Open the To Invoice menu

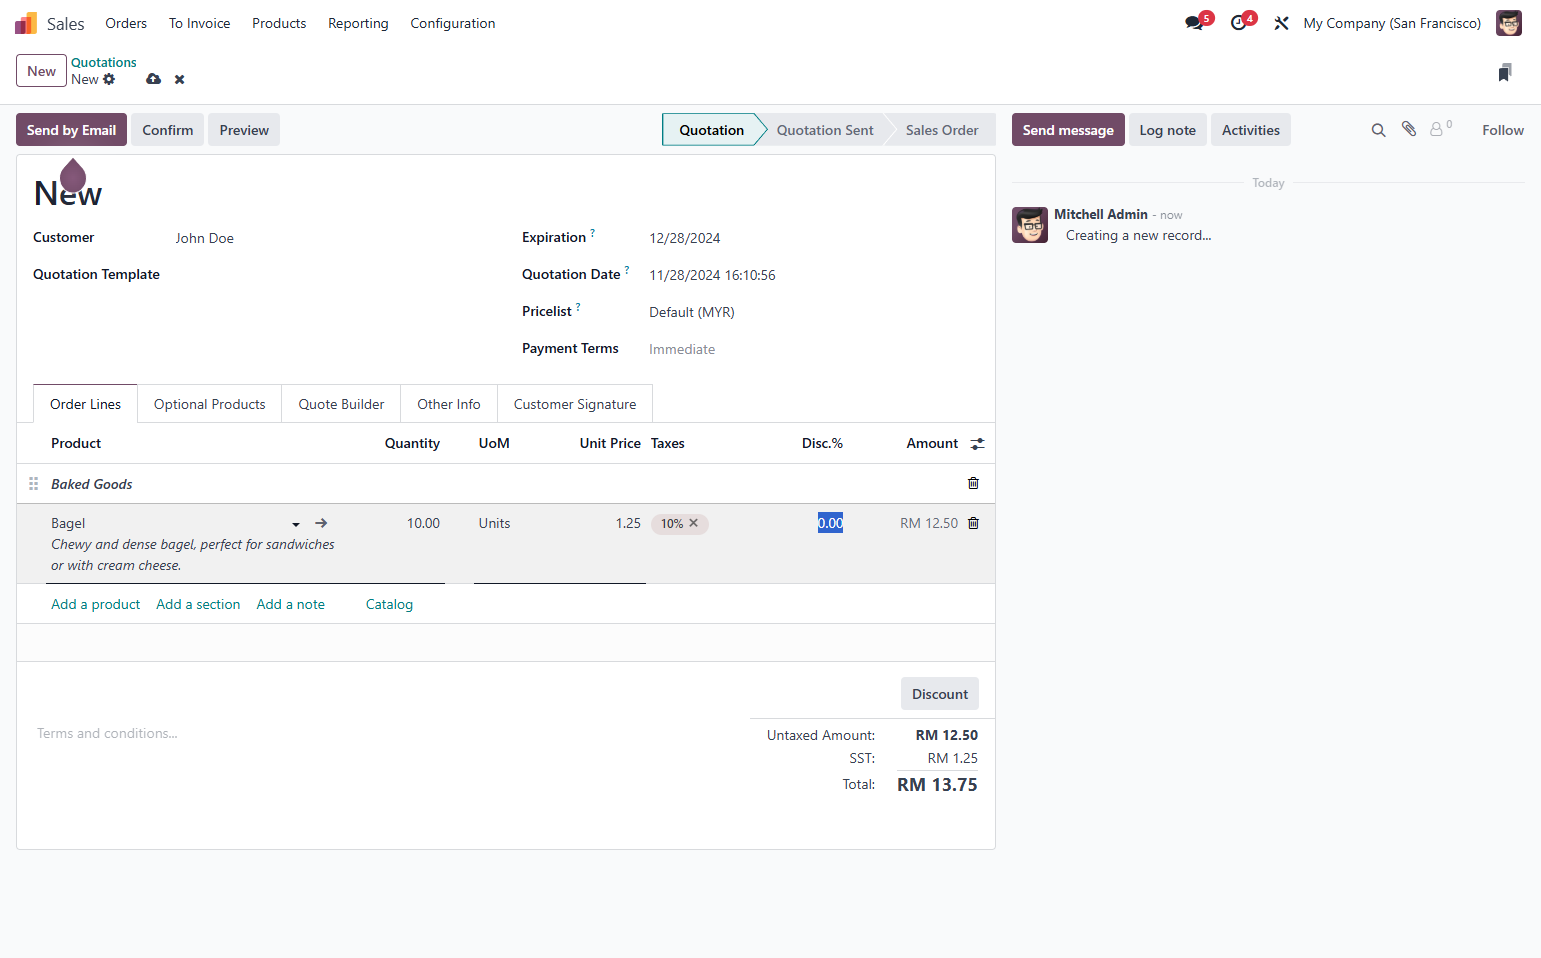pos(199,23)
